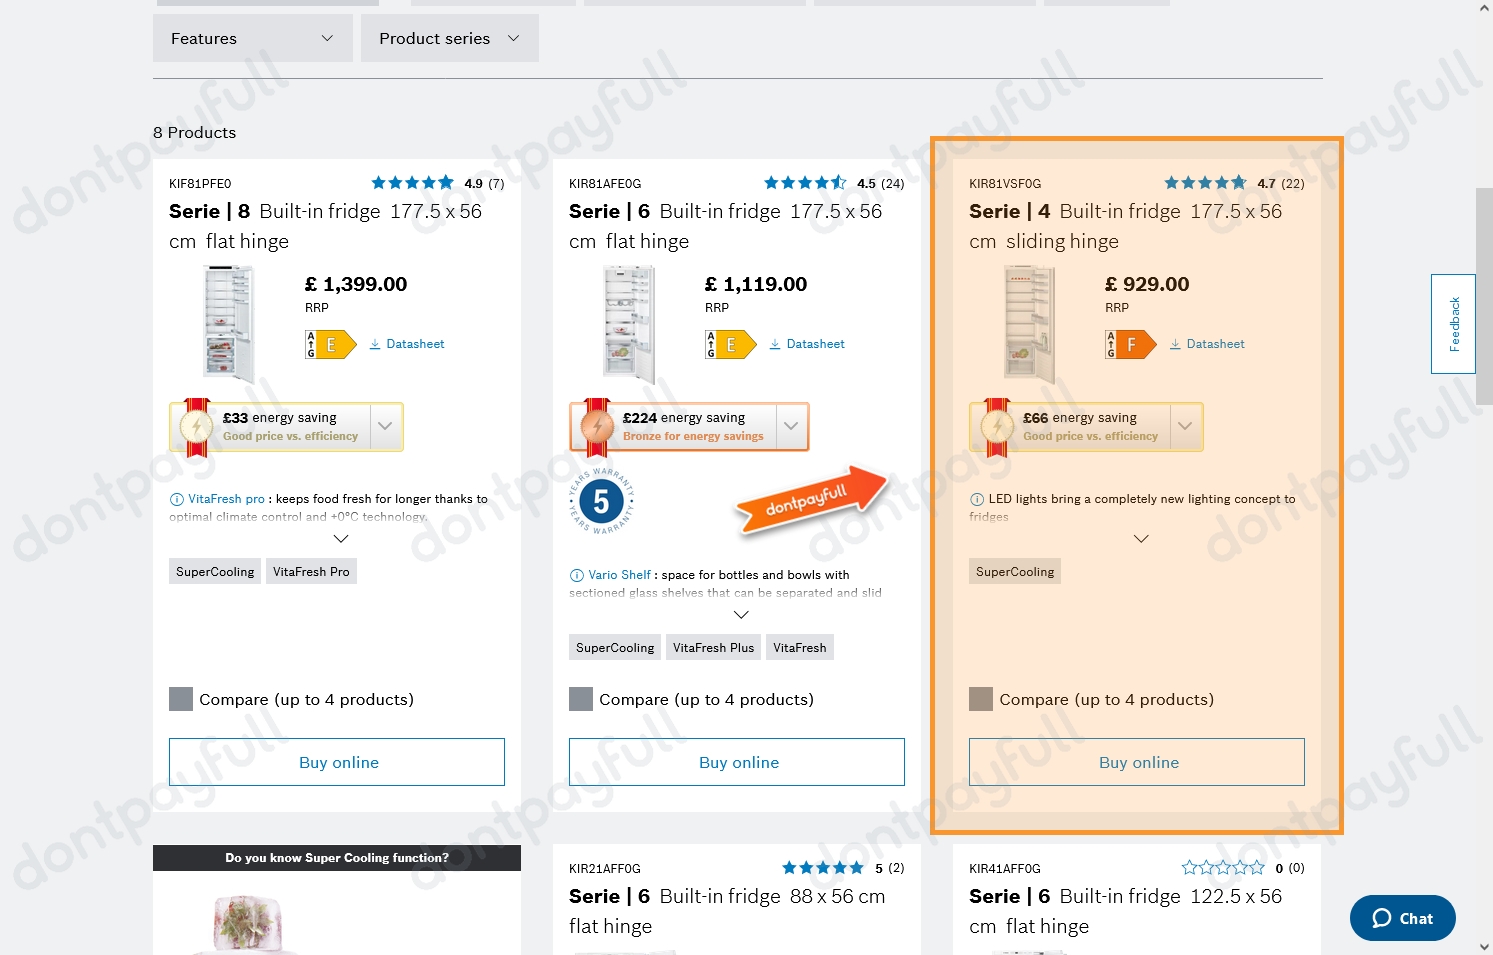Viewport: 1493px width, 955px height.
Task: Tick Compare checkbox for KIF81PFE0
Action: (x=181, y=699)
